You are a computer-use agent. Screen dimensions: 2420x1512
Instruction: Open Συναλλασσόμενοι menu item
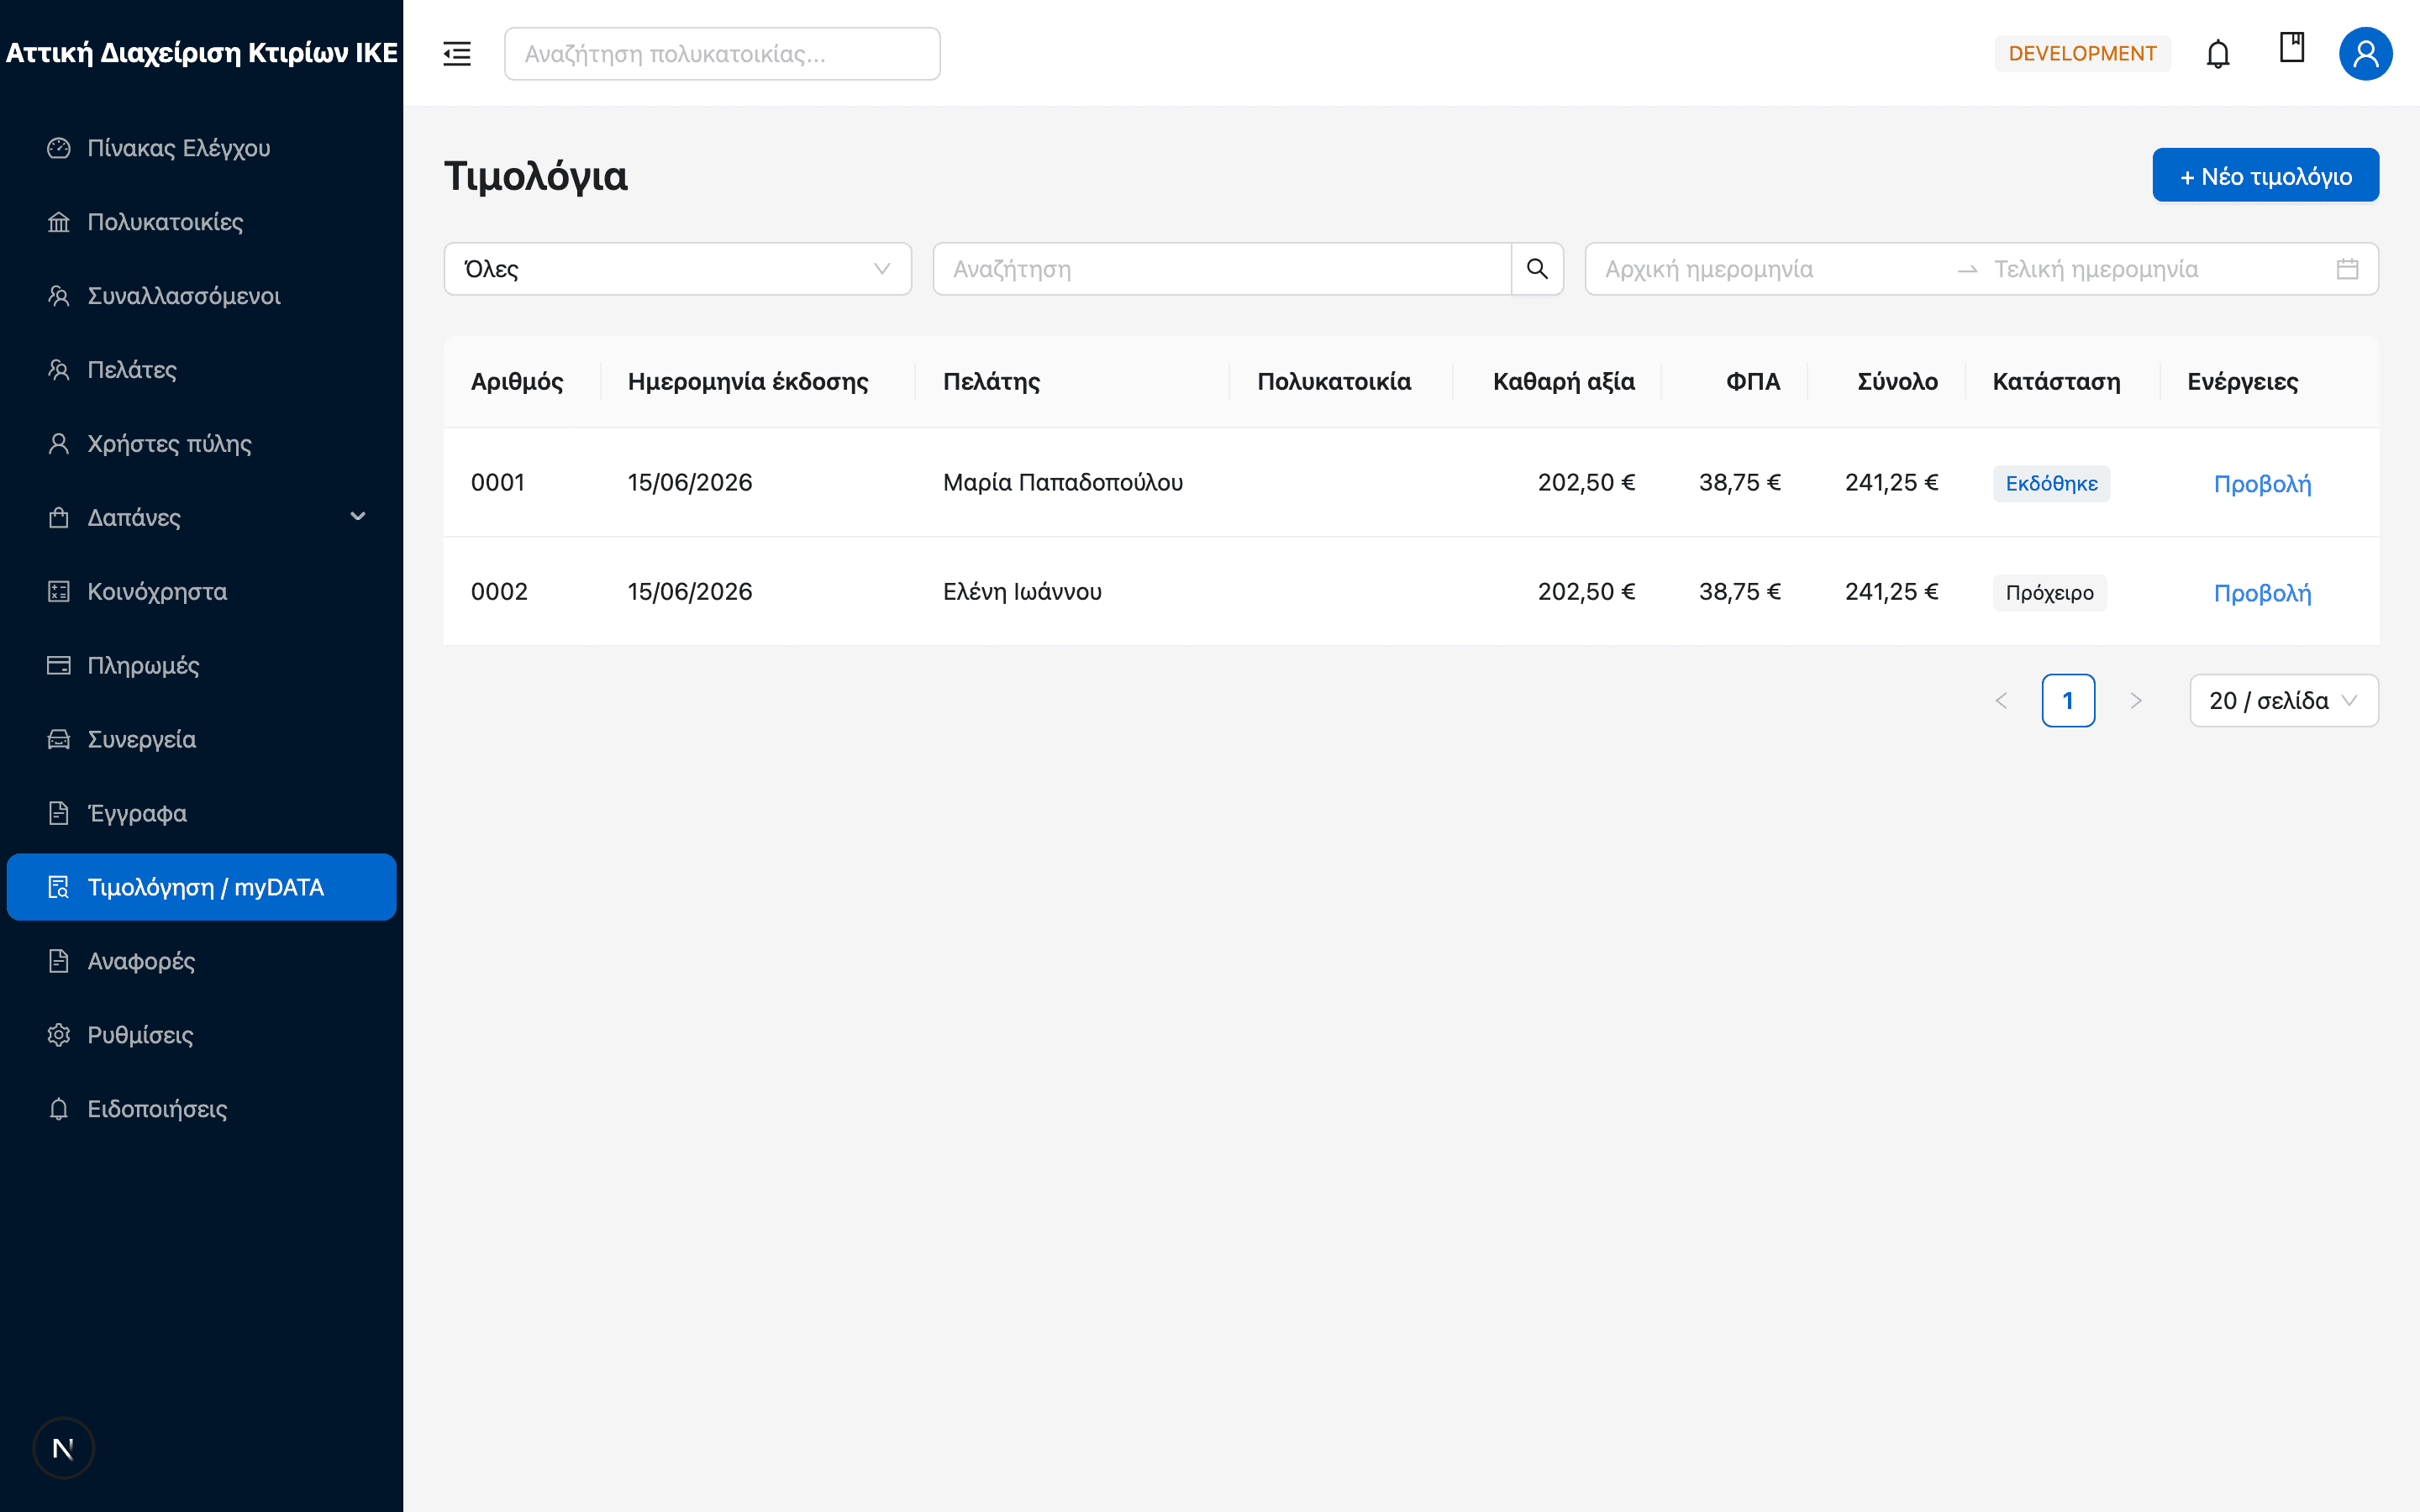(x=201, y=296)
